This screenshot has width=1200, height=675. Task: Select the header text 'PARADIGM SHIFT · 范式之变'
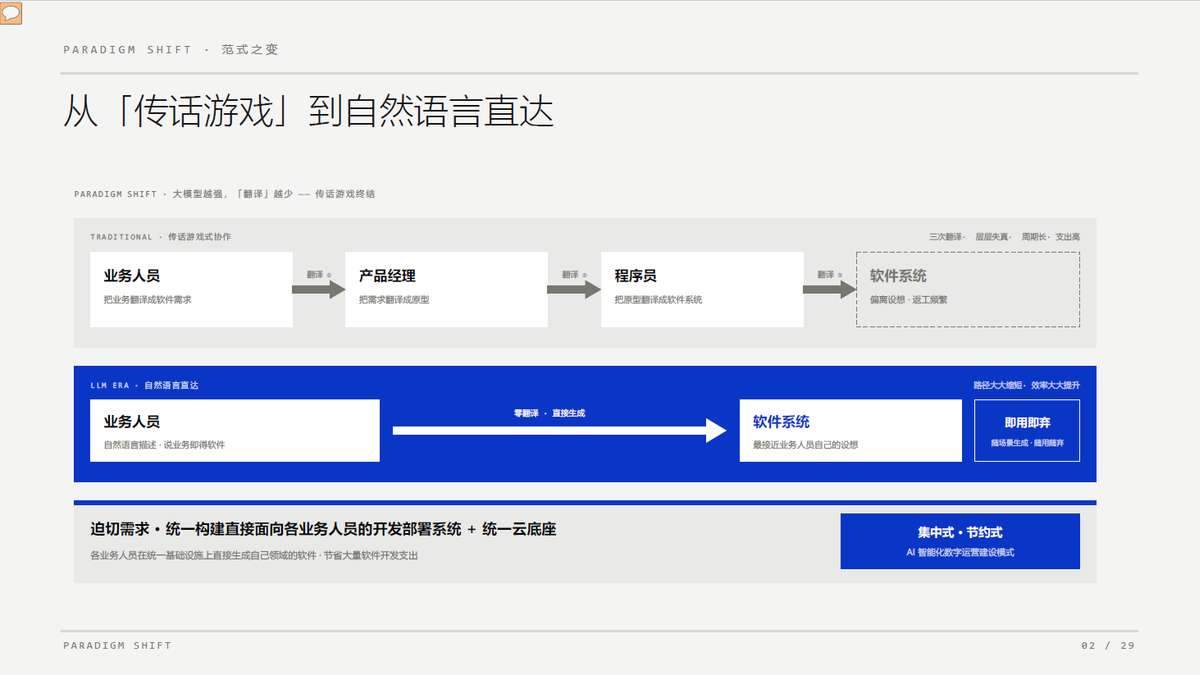coord(171,49)
